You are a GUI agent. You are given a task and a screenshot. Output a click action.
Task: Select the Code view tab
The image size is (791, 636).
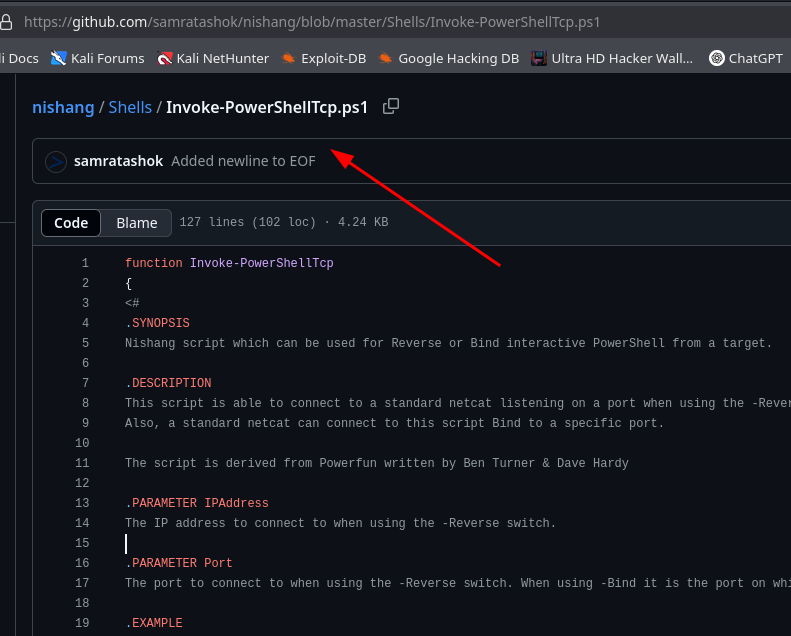(71, 223)
